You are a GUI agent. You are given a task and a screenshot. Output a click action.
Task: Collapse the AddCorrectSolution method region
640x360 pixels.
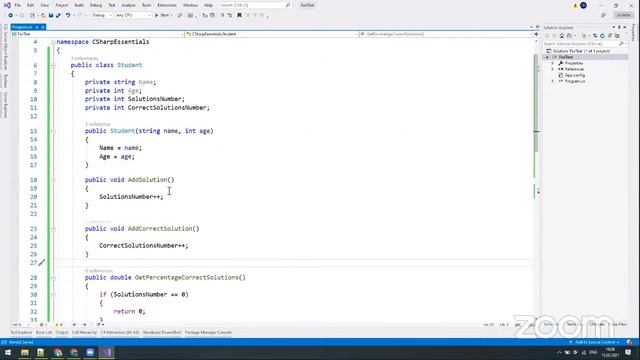(53, 229)
